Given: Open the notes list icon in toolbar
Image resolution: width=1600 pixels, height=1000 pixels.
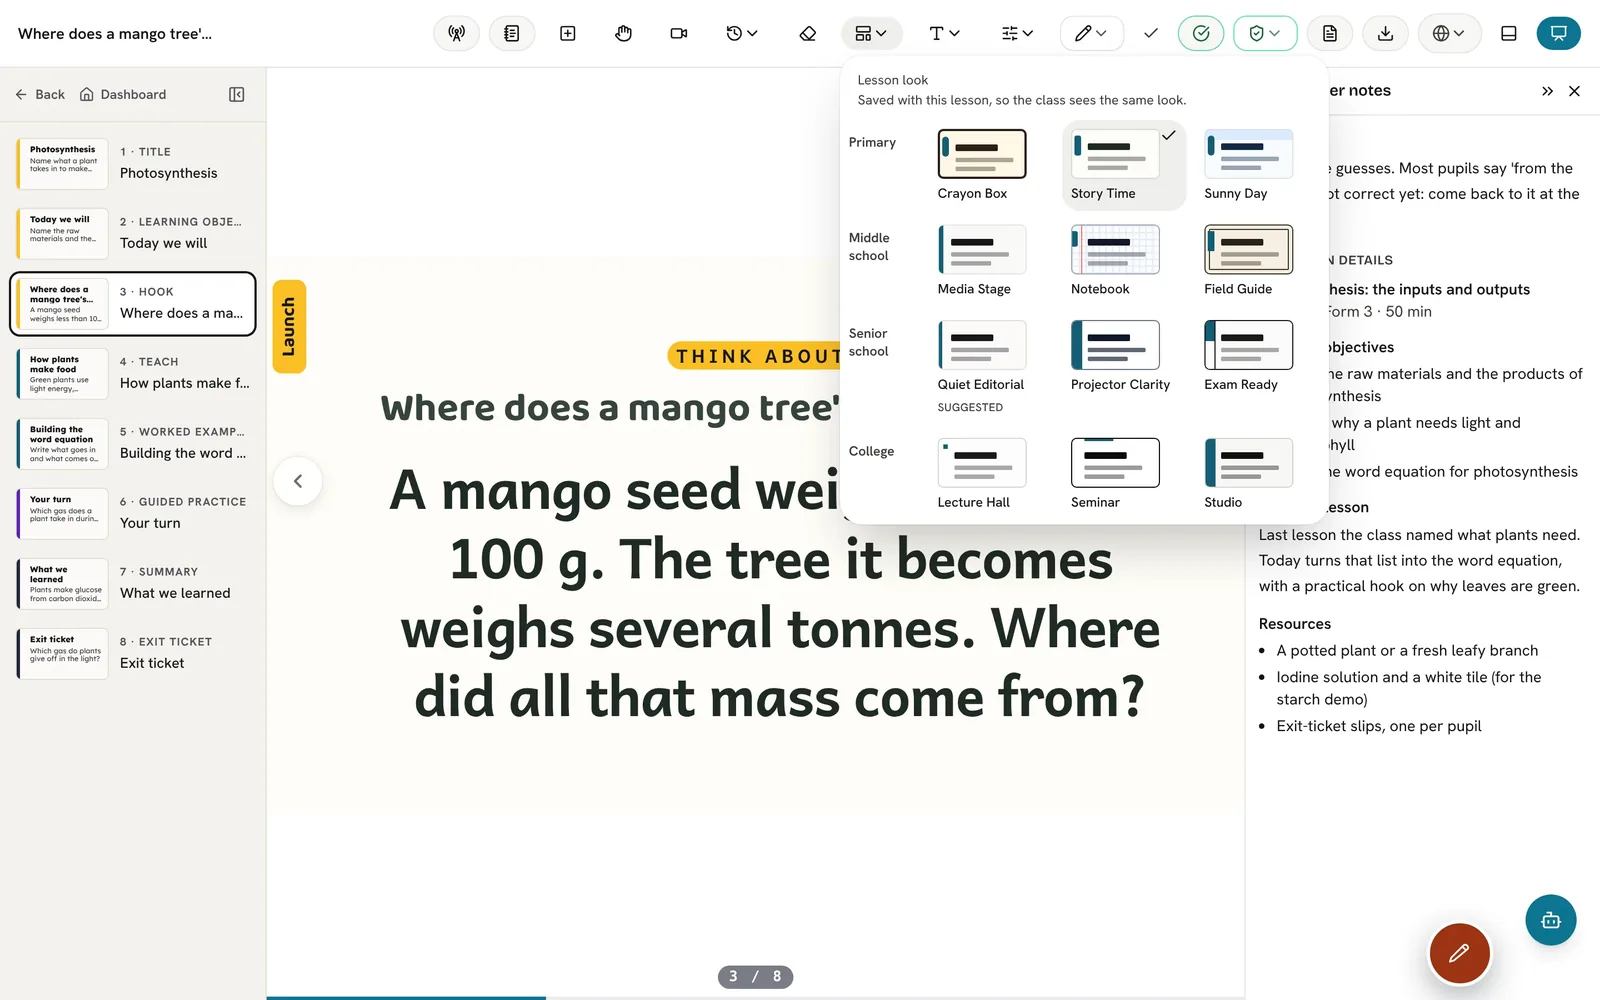Looking at the screenshot, I should coord(512,33).
